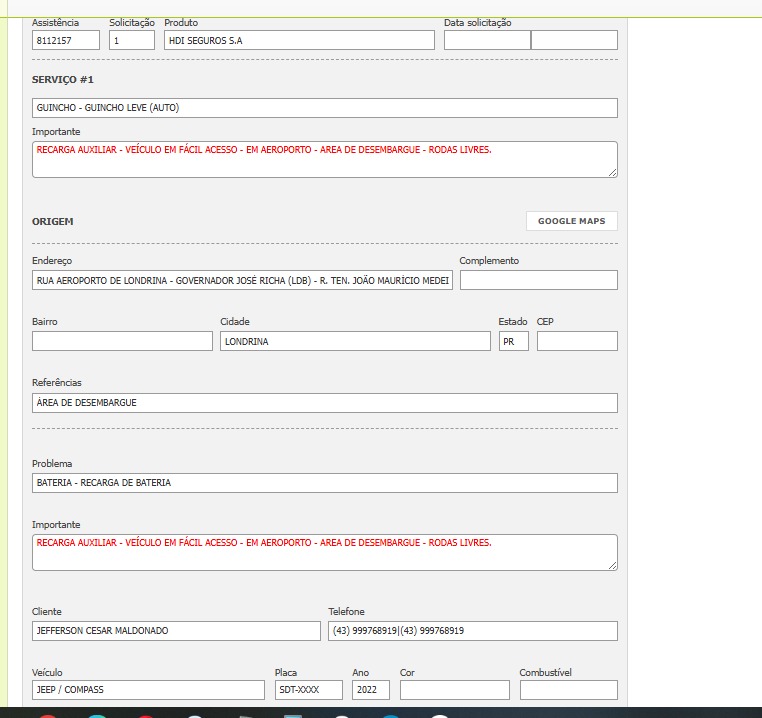Screen dimensions: 762x718
Task: Click the Cliente name field
Action: click(x=176, y=631)
